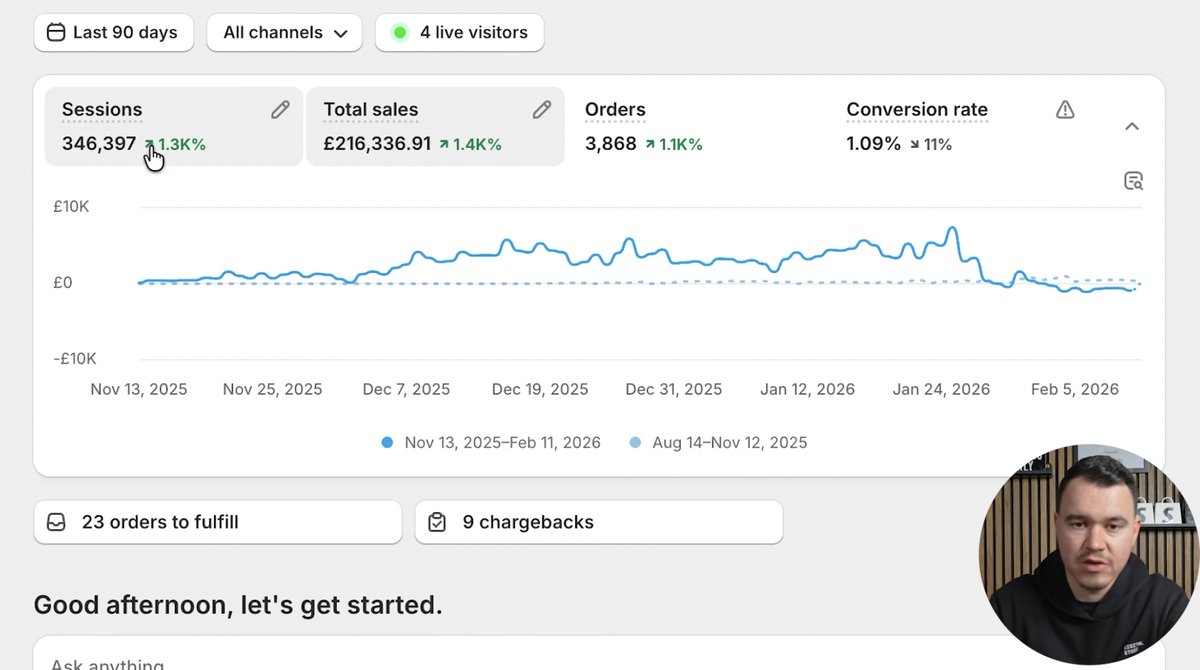Click the 11% conversion decrease indicator
The height and width of the screenshot is (670, 1200).
[x=930, y=144]
